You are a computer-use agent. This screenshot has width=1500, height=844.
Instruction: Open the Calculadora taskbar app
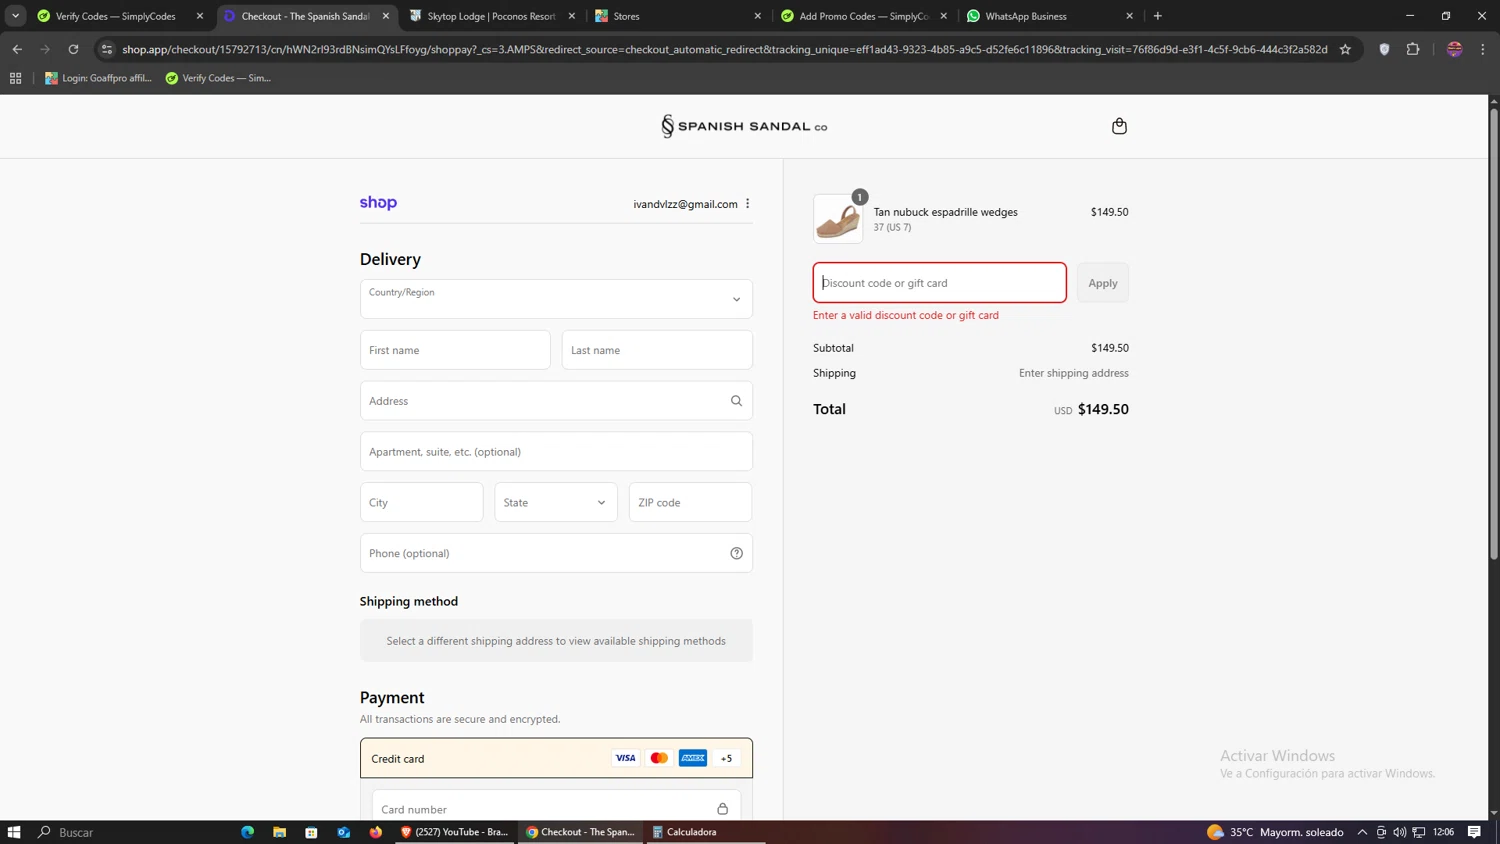(x=705, y=832)
